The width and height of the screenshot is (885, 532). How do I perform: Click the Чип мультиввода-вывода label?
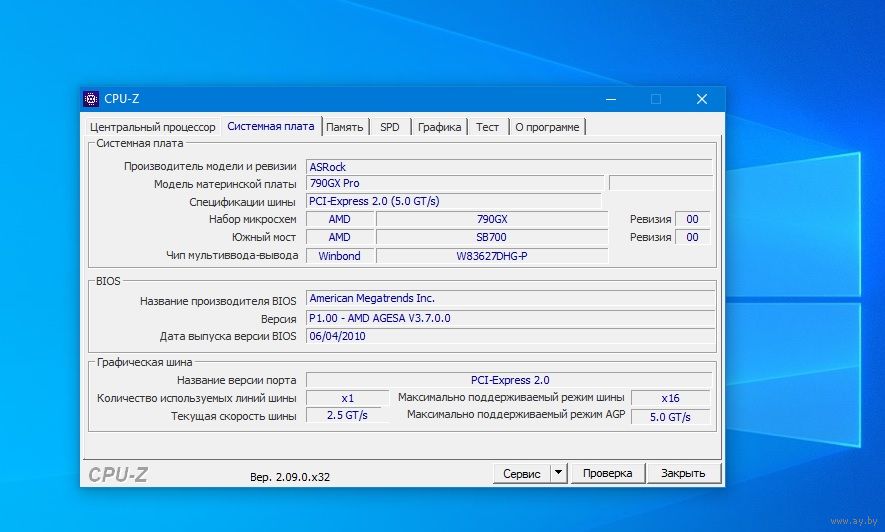[232, 256]
